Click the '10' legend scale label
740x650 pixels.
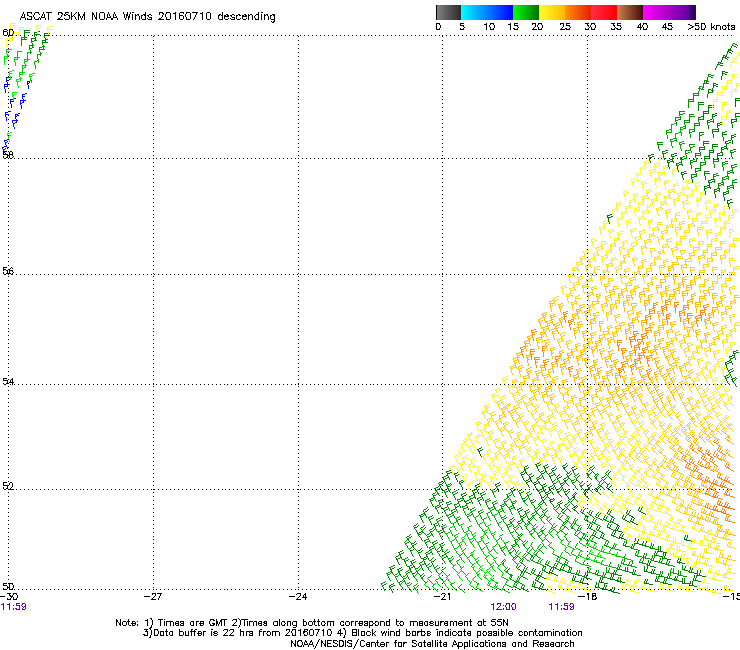pos(489,27)
